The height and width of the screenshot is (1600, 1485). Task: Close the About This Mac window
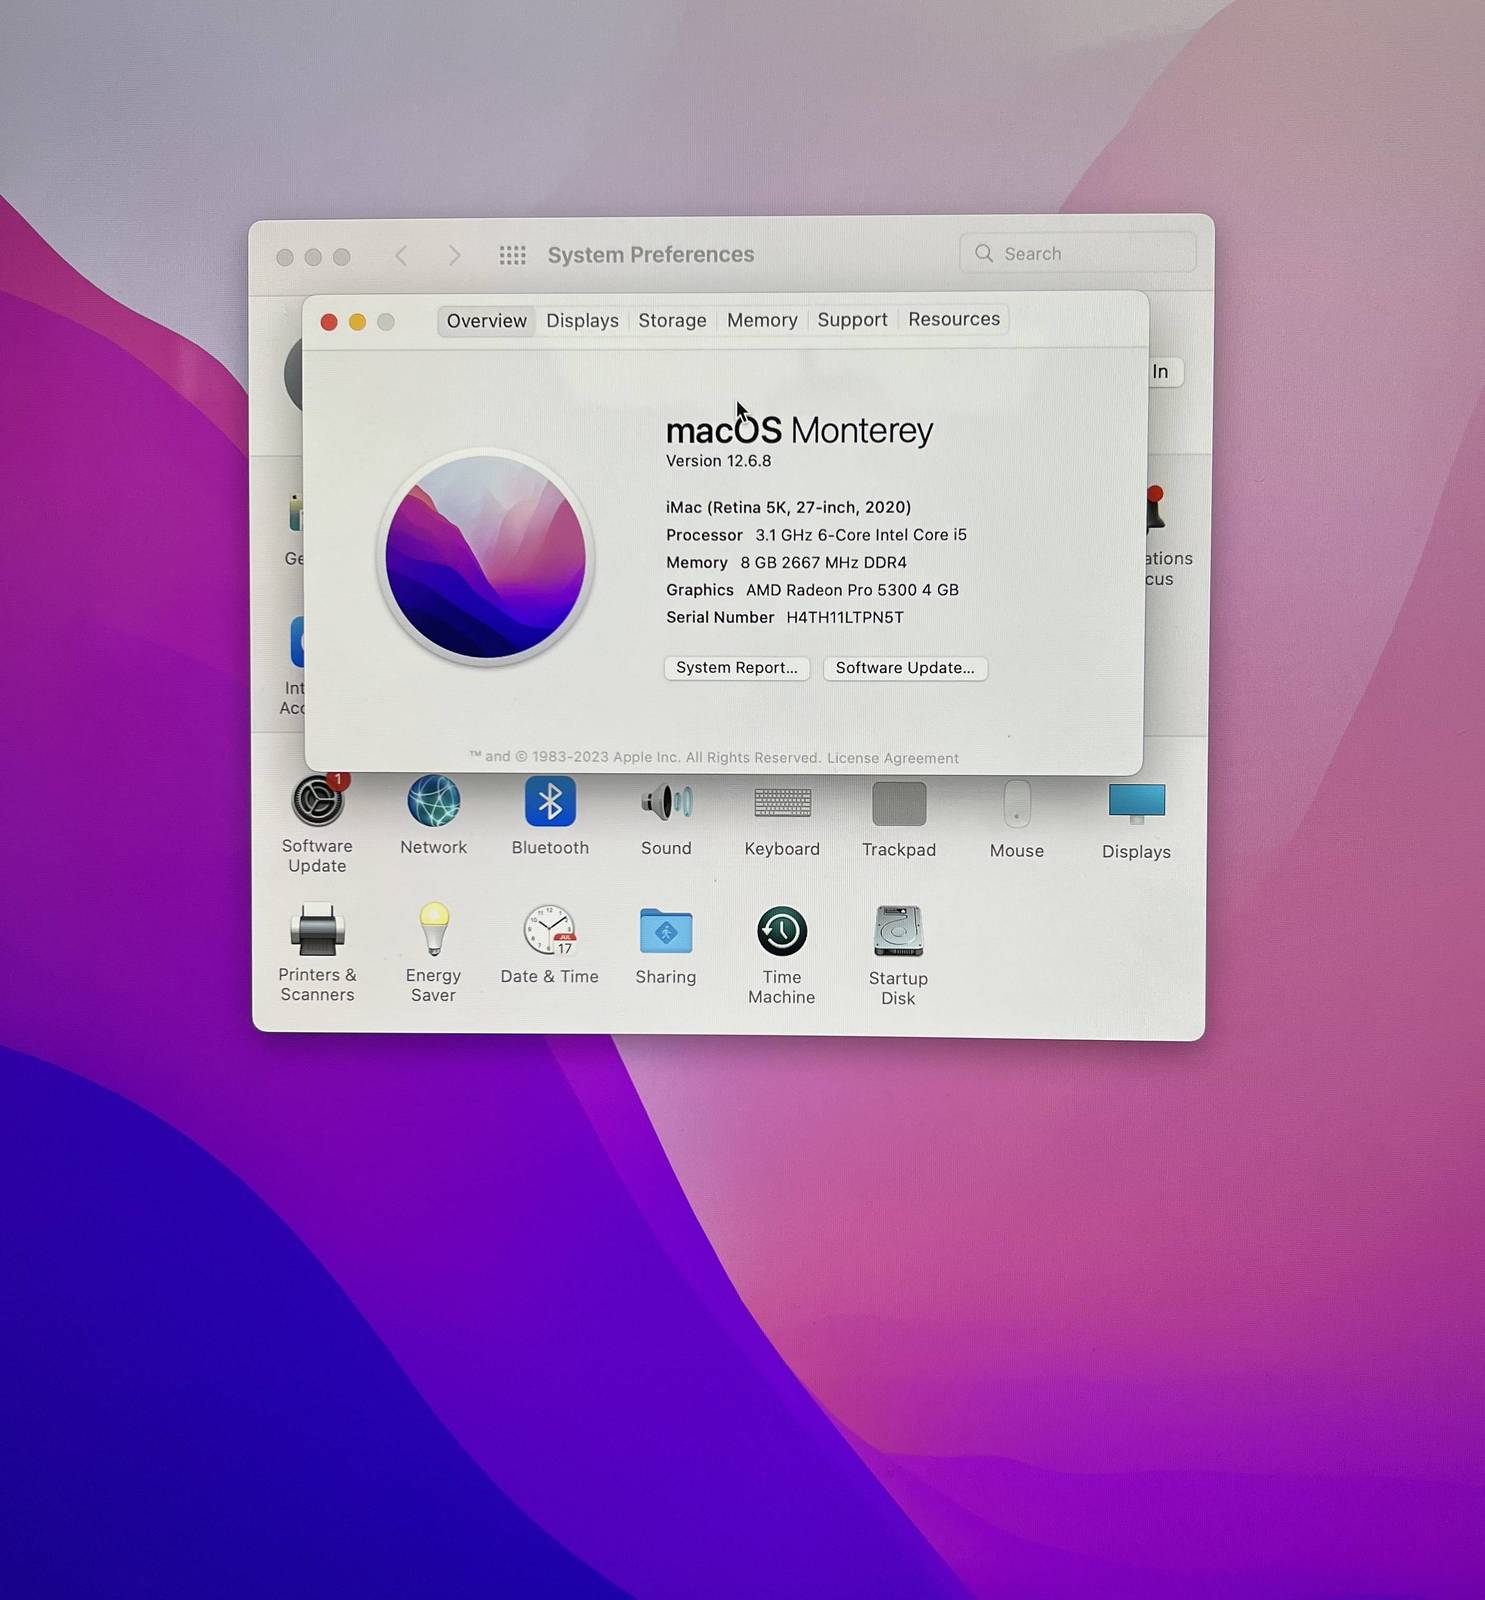click(329, 322)
